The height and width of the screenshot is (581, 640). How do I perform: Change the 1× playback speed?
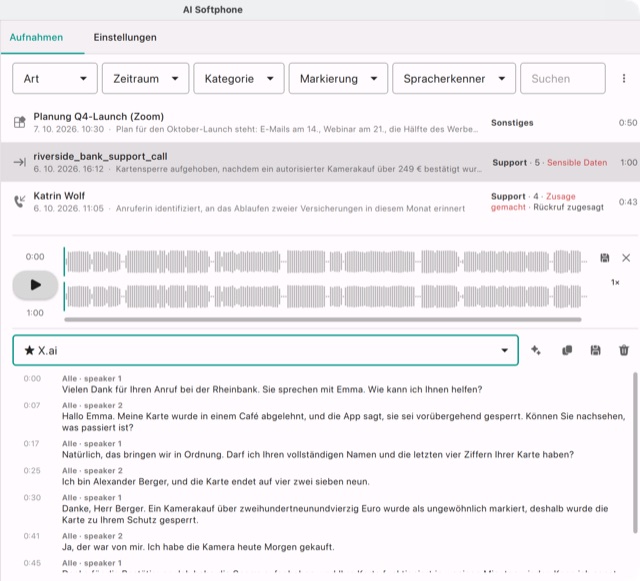[x=615, y=282]
